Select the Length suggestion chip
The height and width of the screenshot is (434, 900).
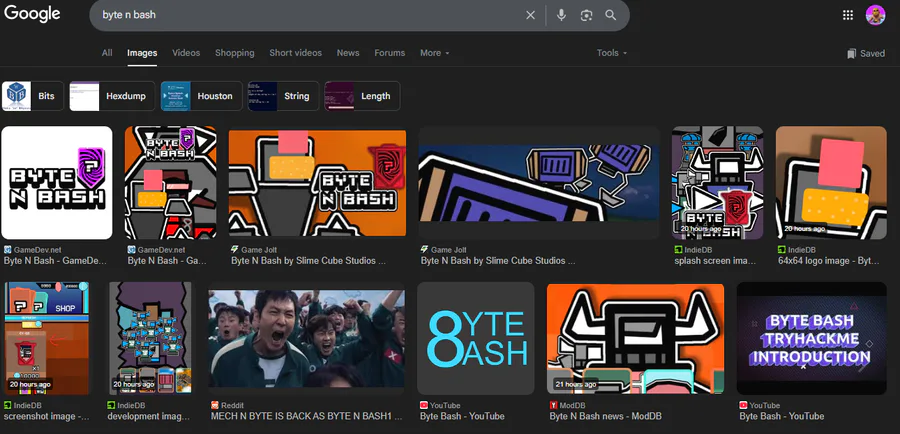pyautogui.click(x=362, y=96)
